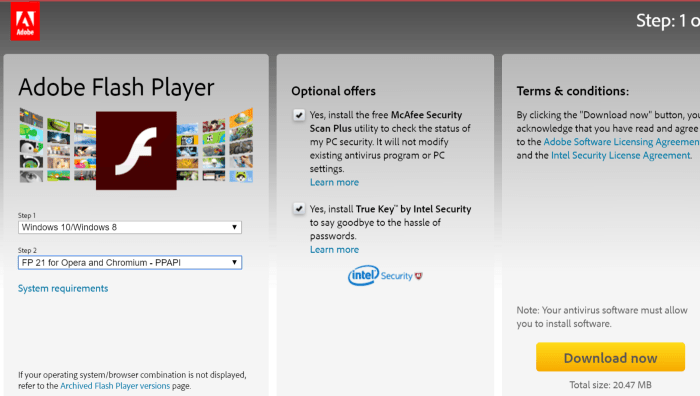Open Learn more under the True Key offer
The image size is (700, 396).
click(334, 250)
